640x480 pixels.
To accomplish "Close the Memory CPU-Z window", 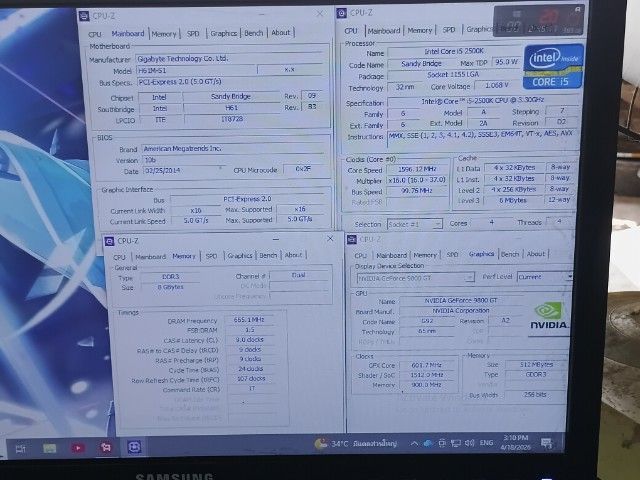I will (x=330, y=238).
